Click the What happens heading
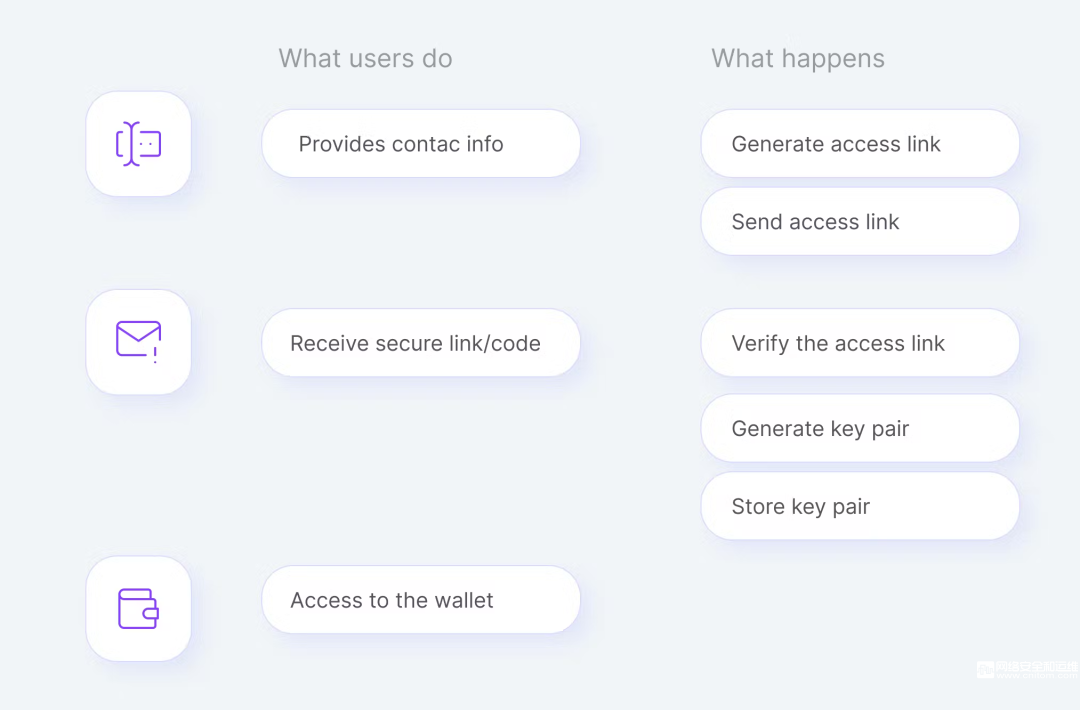1080x710 pixels. tap(798, 59)
